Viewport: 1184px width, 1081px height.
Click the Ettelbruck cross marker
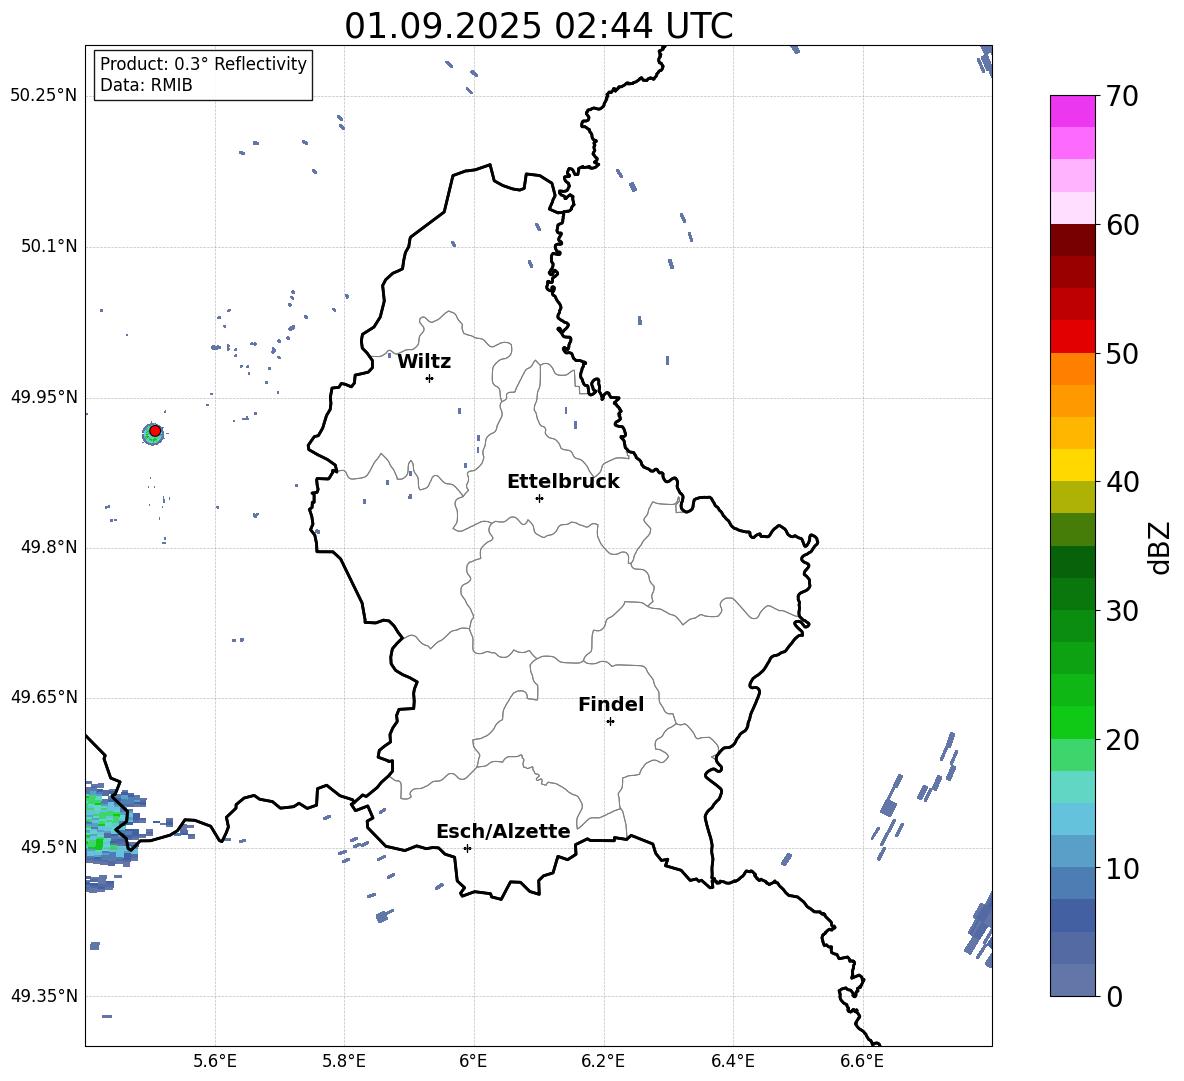click(539, 498)
